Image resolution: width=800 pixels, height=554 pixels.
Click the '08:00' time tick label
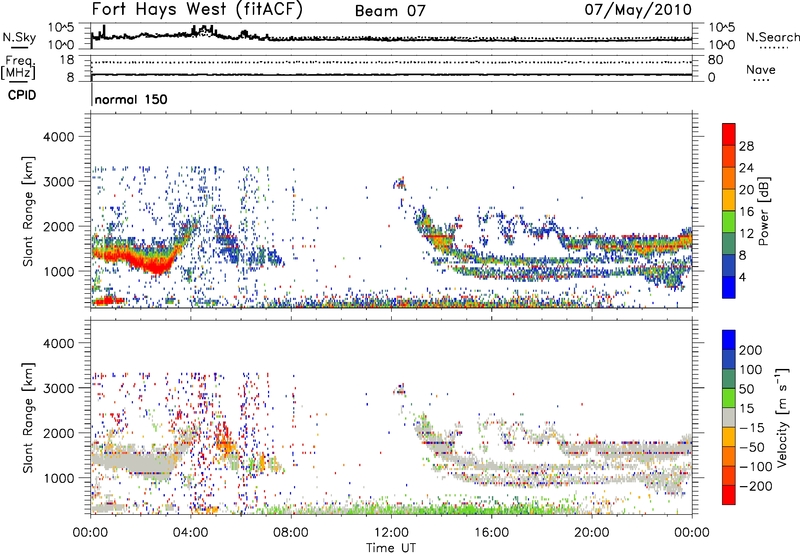(291, 533)
